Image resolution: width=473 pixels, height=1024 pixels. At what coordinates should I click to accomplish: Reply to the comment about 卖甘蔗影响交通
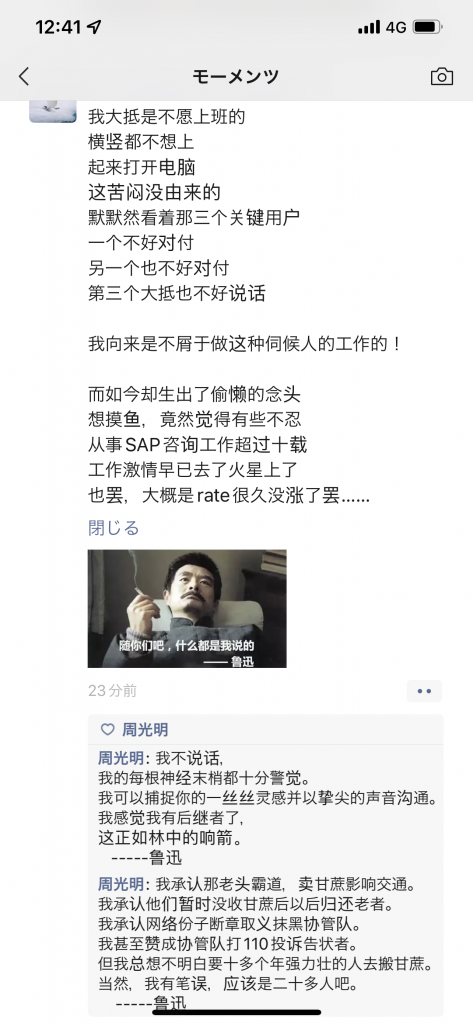(268, 944)
